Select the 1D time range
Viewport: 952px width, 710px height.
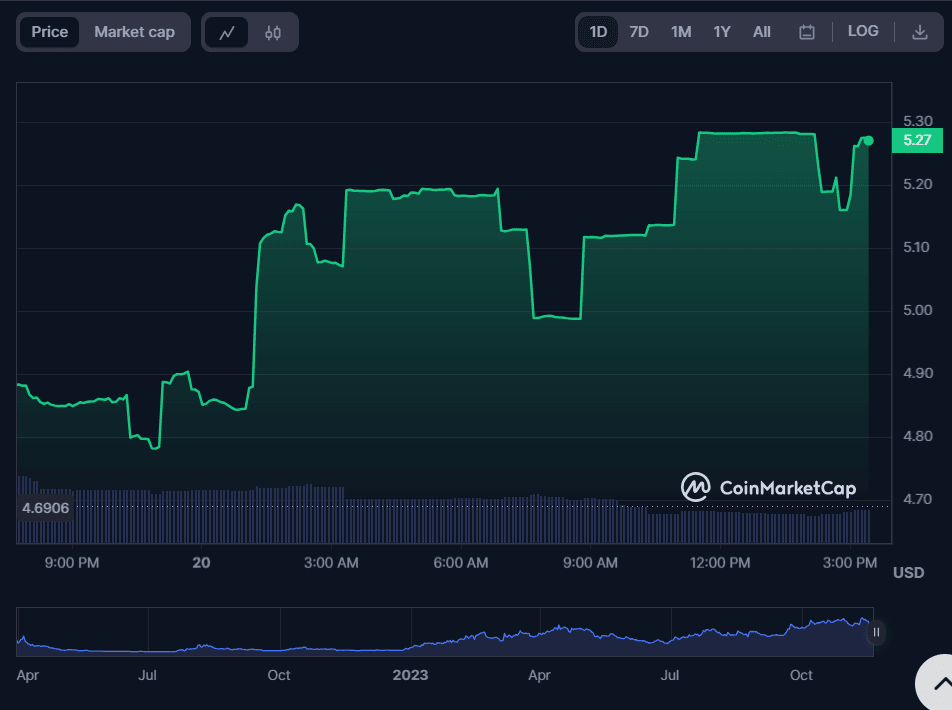[x=598, y=32]
